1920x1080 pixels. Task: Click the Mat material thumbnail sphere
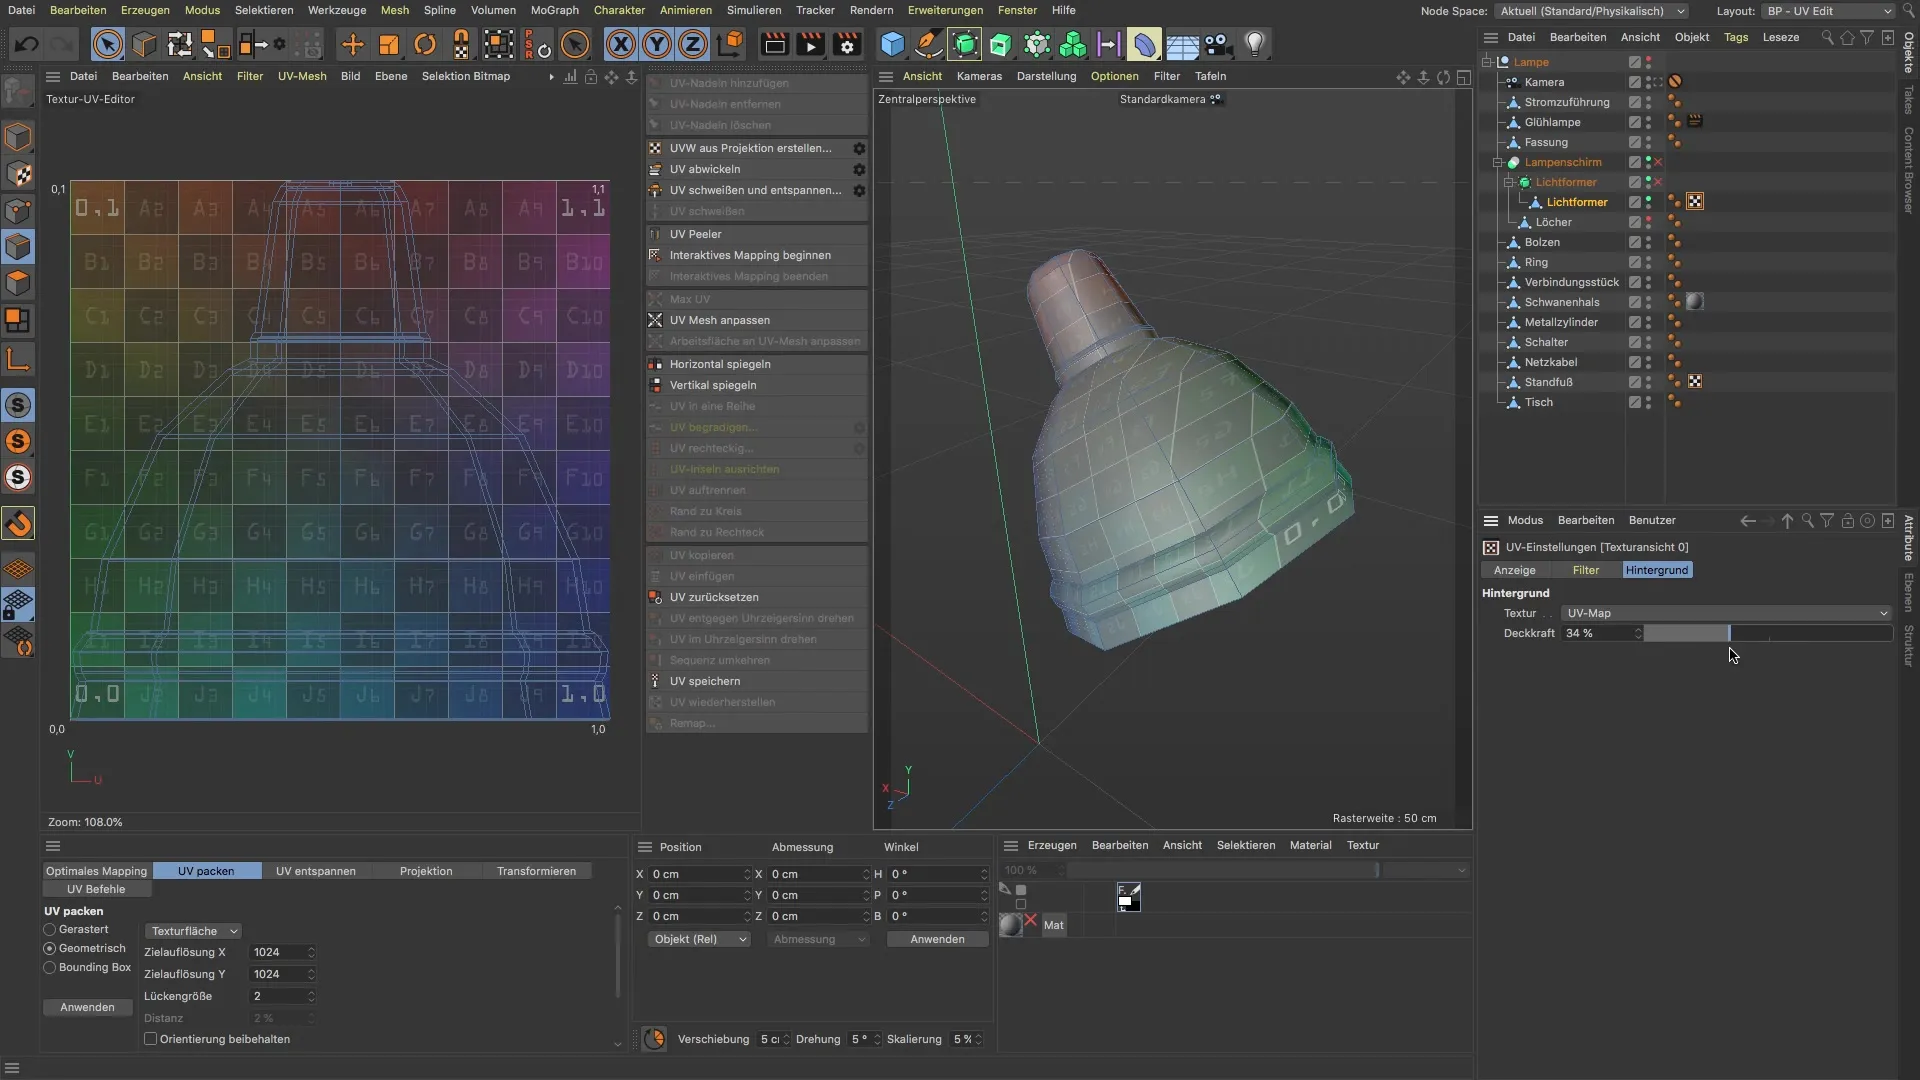[x=1010, y=925]
